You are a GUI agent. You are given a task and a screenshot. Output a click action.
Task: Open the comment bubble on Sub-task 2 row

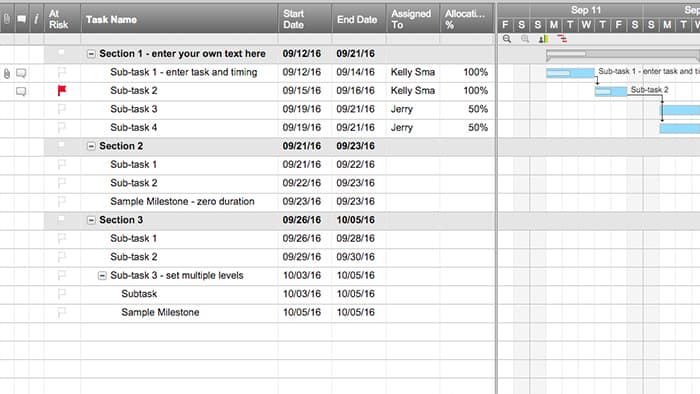click(21, 91)
